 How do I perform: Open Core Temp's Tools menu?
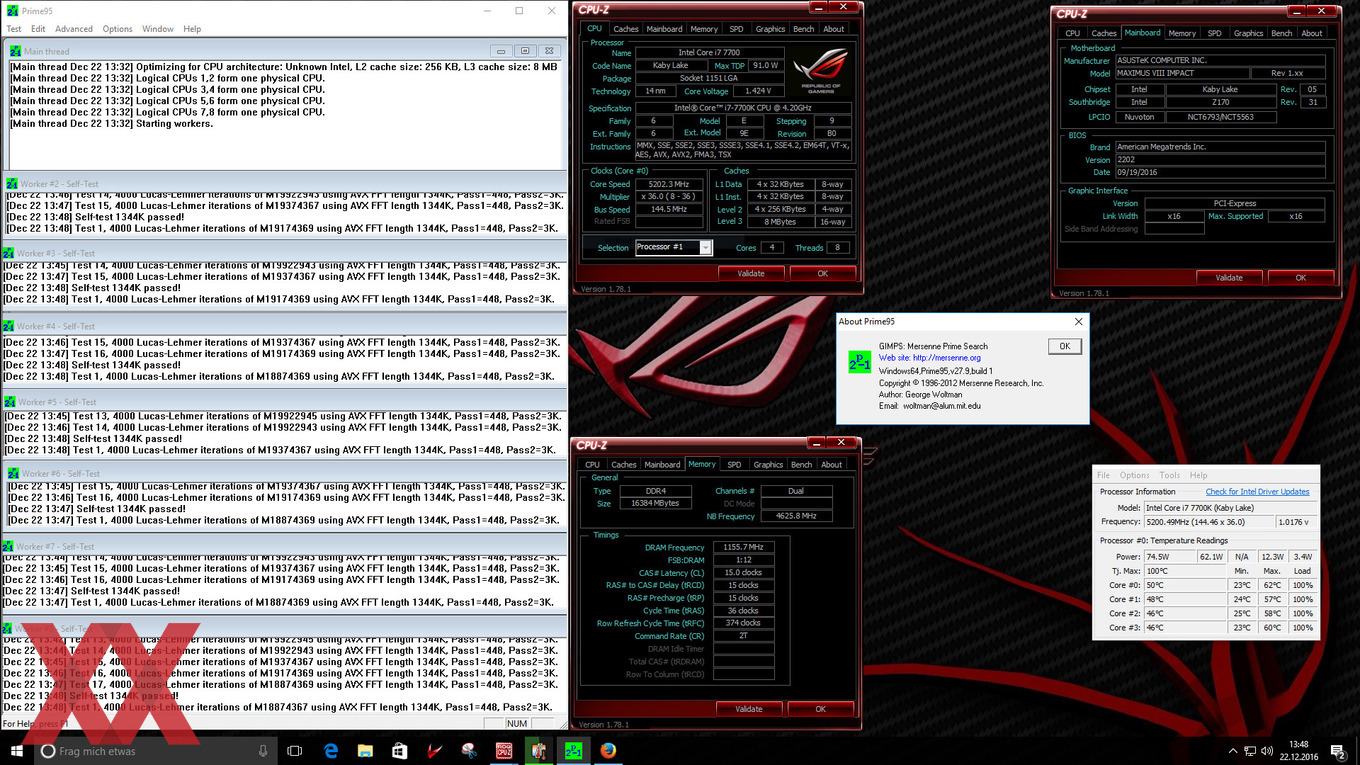[x=1169, y=475]
